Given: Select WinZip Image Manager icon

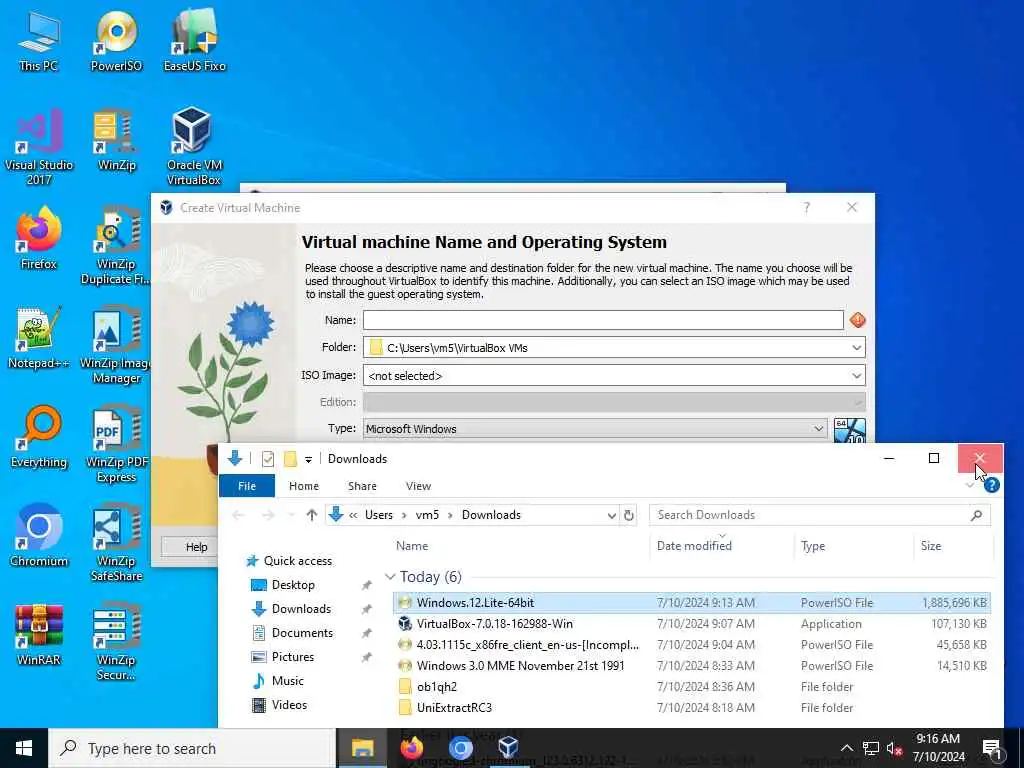Looking at the screenshot, I should (116, 345).
